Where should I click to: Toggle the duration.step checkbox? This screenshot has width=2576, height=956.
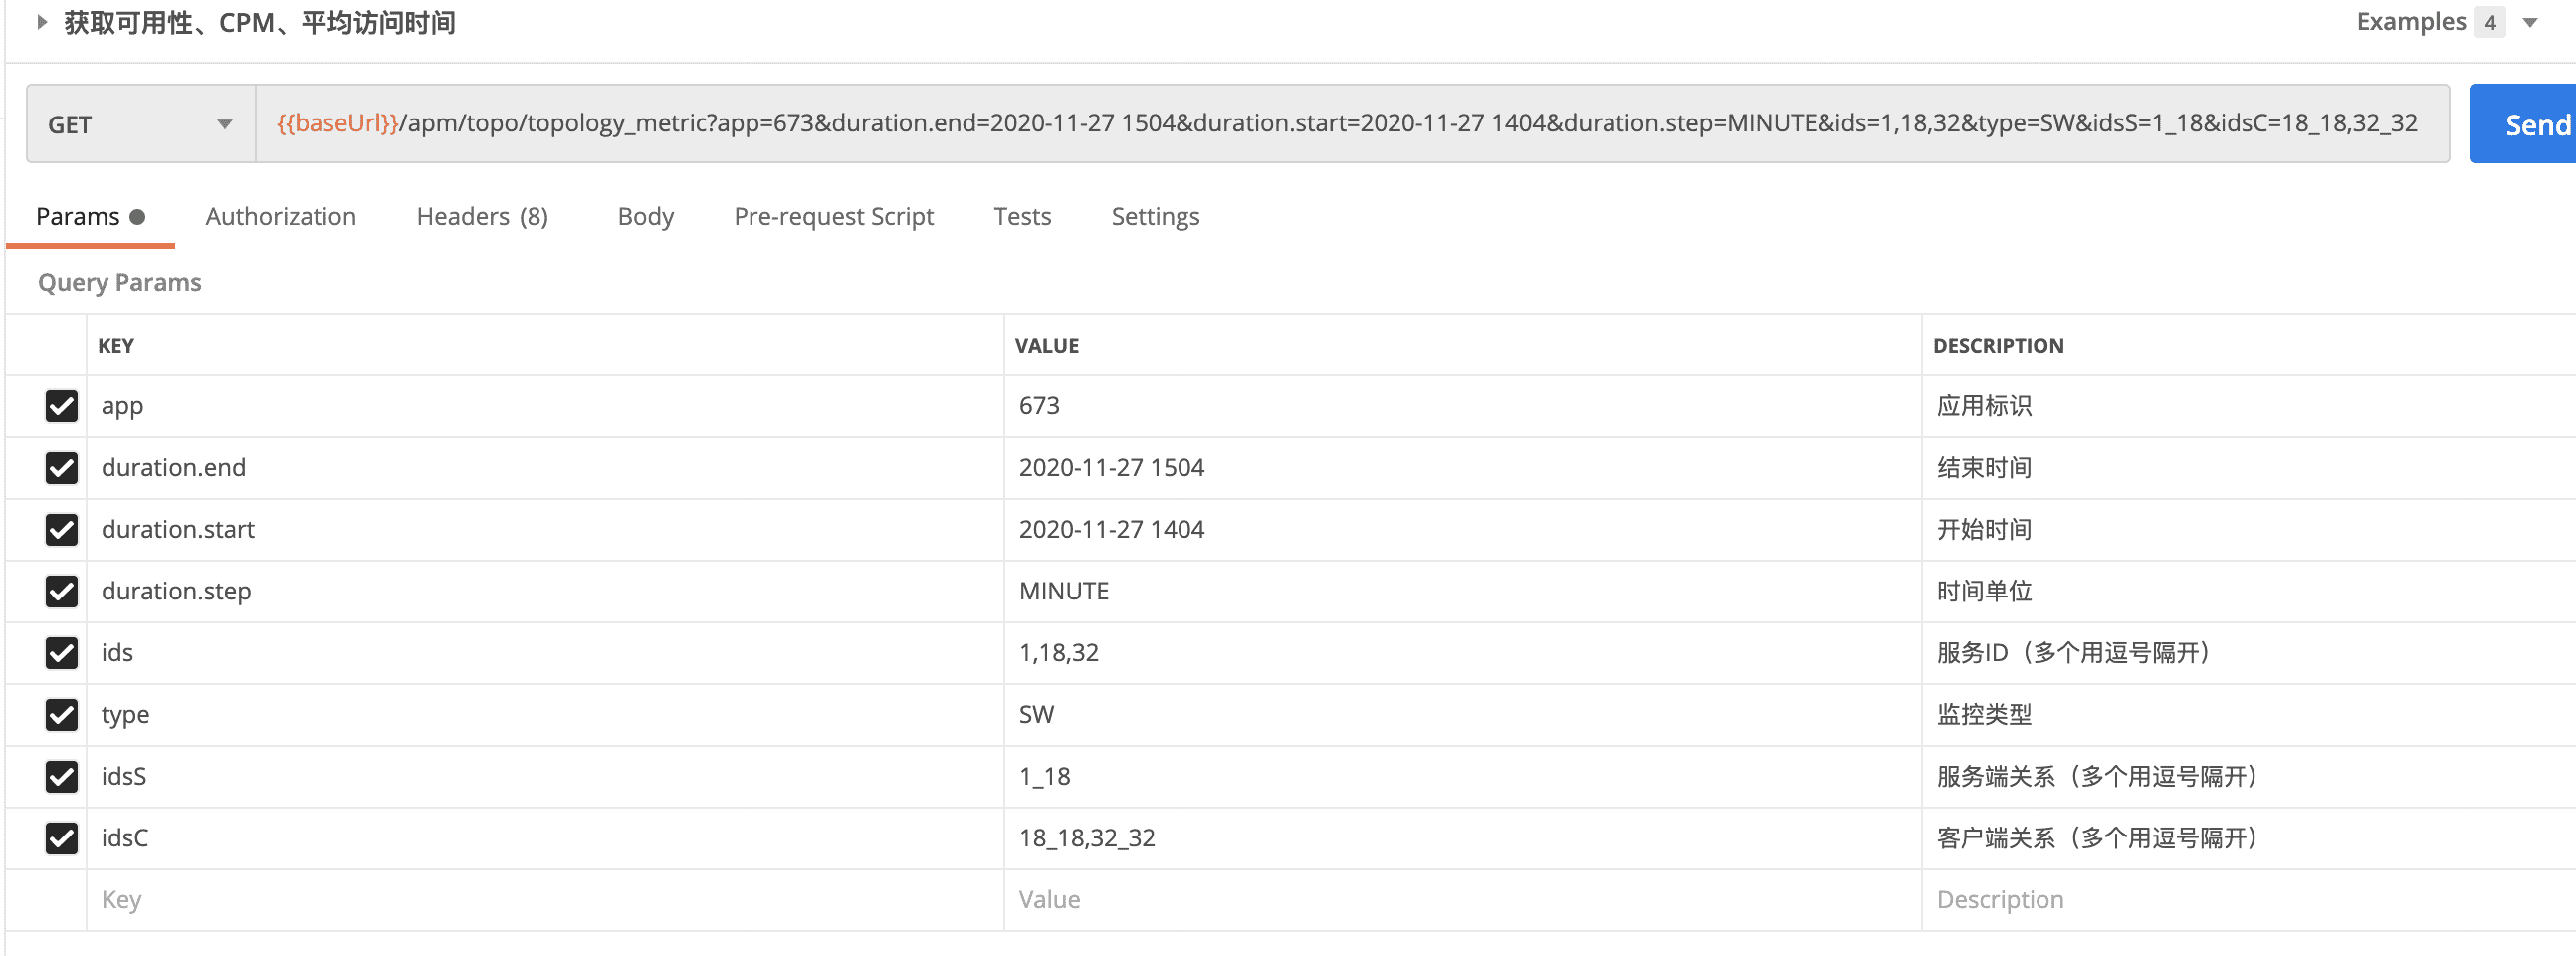coord(62,591)
